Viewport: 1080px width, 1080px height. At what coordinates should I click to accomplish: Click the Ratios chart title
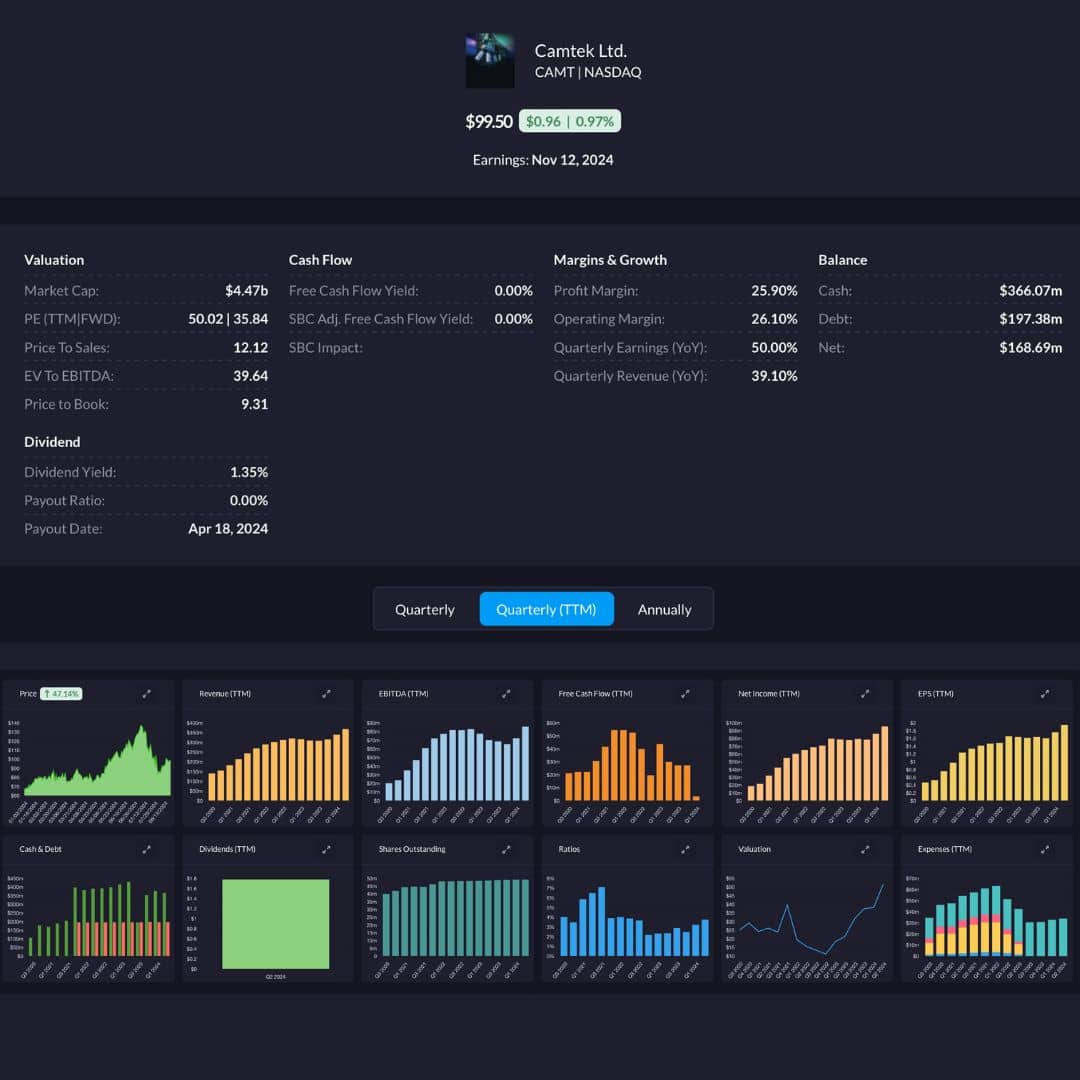pos(569,849)
